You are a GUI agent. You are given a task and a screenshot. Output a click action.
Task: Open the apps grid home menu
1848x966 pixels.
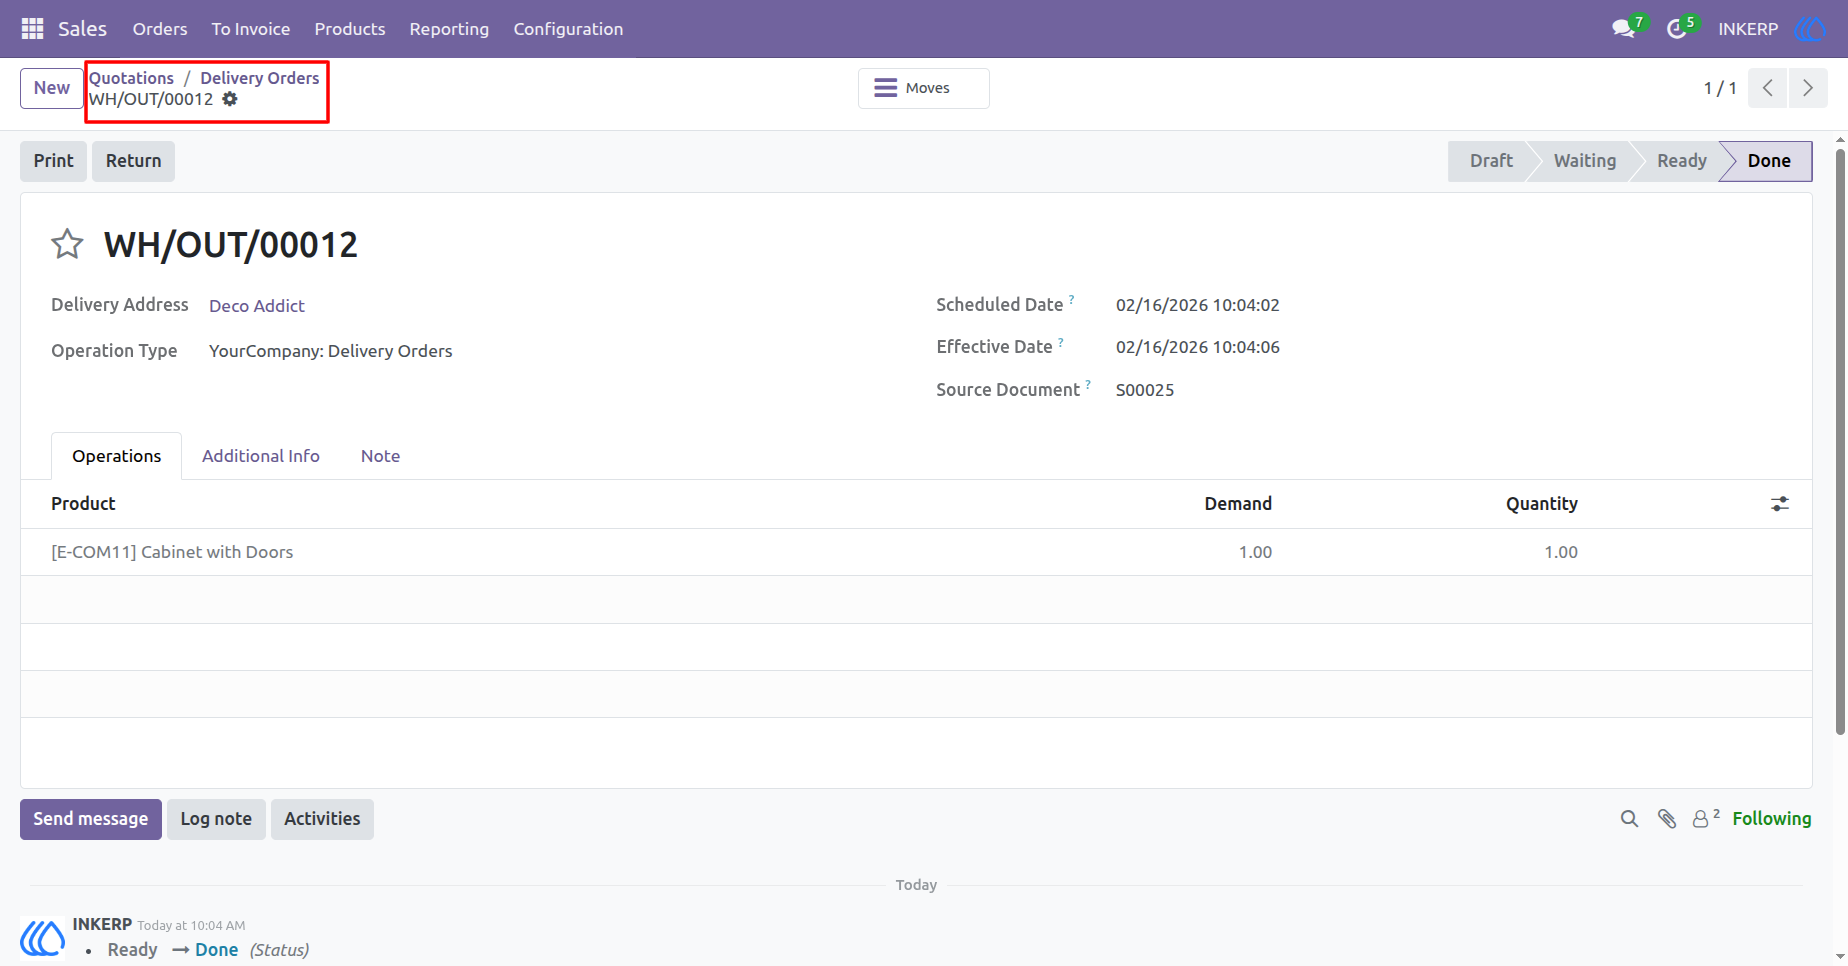click(32, 29)
